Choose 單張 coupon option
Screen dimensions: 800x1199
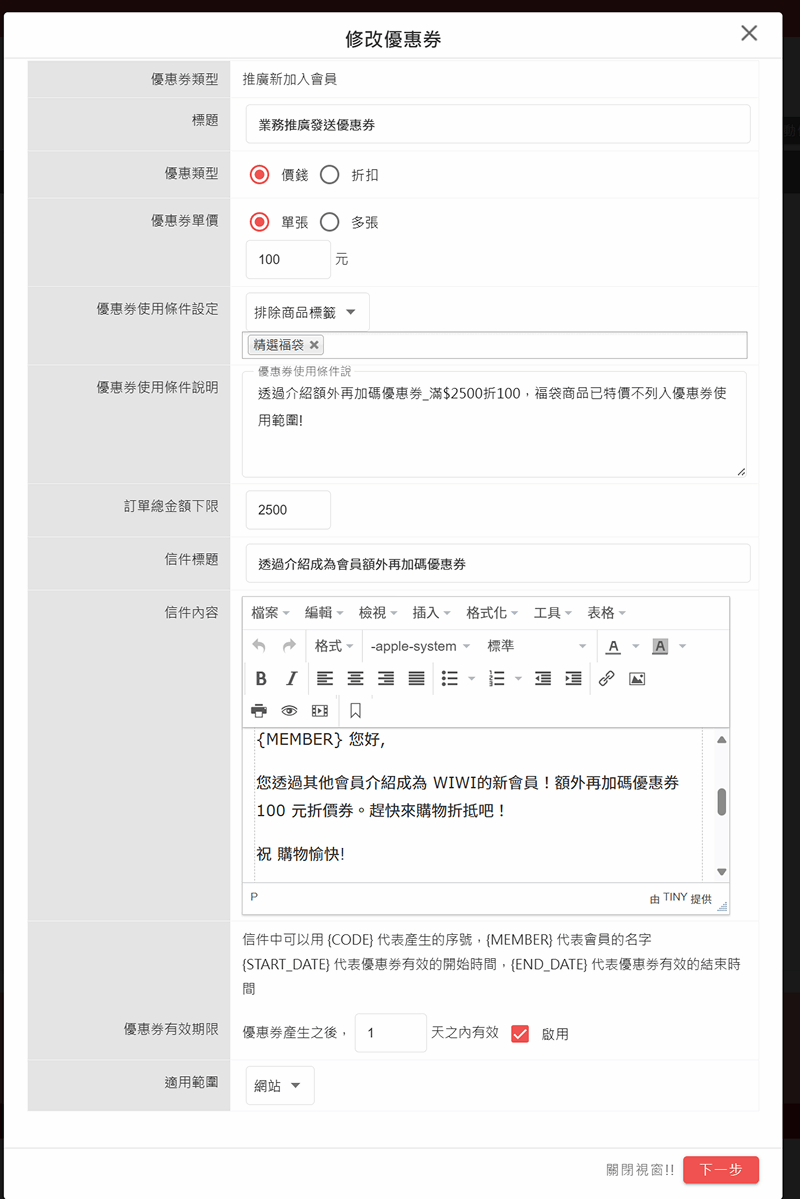coord(260,223)
